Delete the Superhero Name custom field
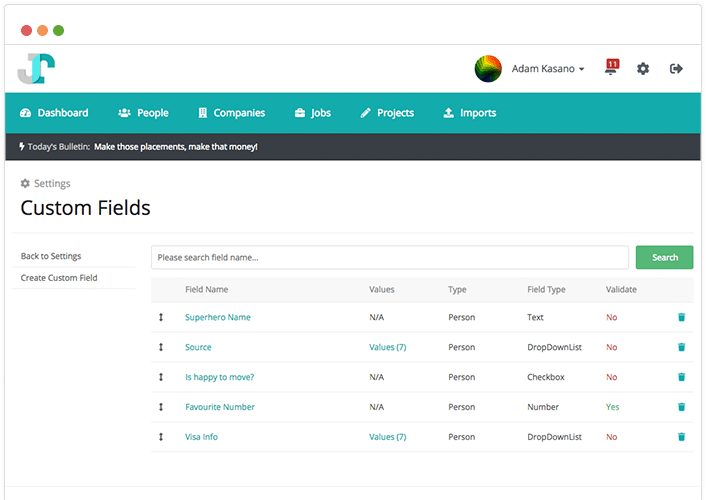Viewport: 707px width, 500px height. (x=681, y=317)
